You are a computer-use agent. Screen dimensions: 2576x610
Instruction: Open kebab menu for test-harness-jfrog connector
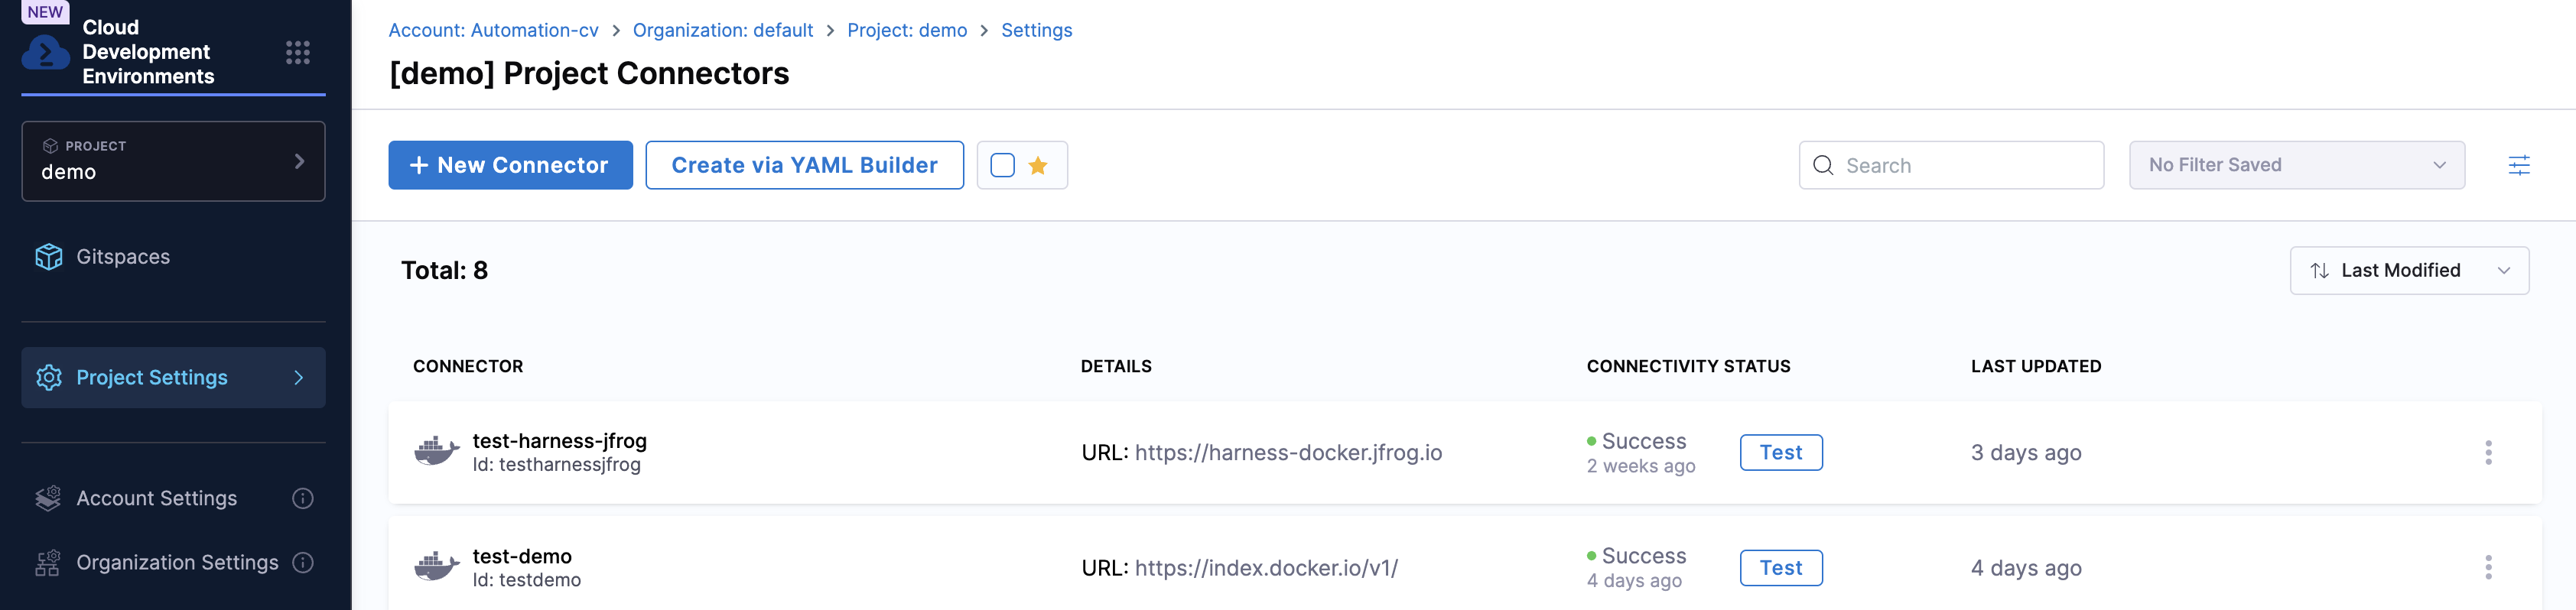point(2487,453)
